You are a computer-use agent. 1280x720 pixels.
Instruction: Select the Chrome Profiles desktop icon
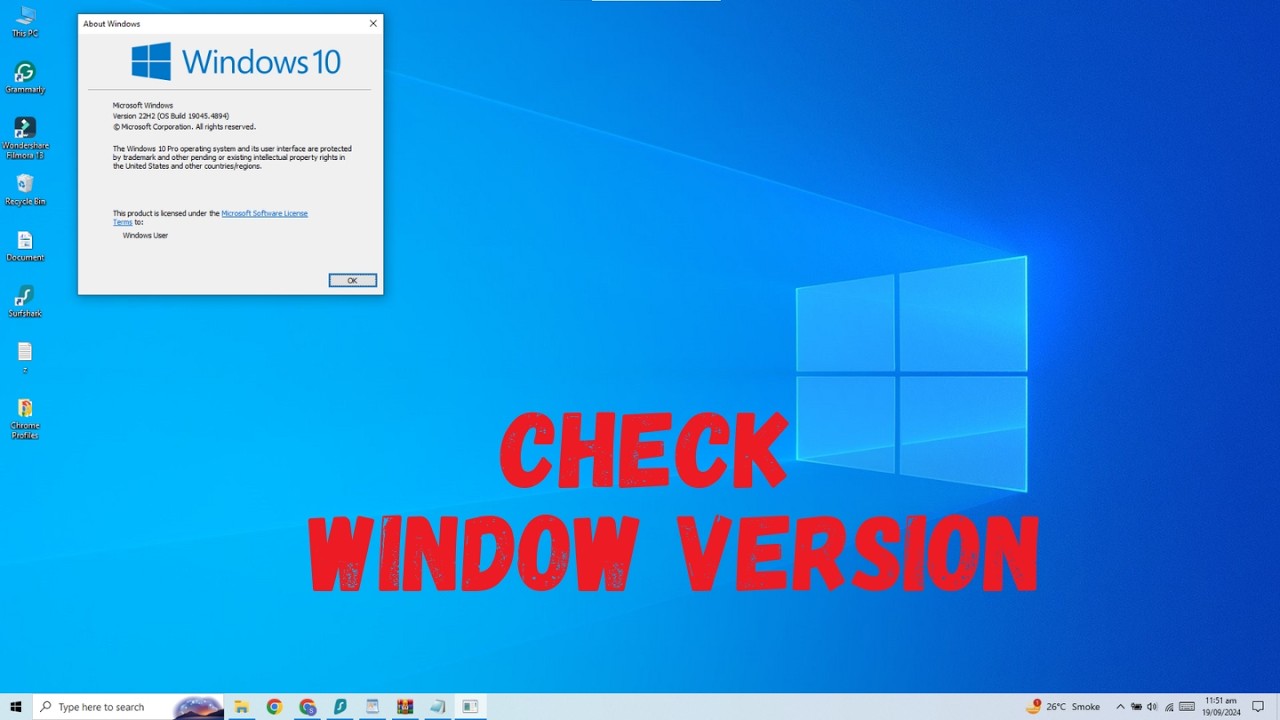click(25, 418)
